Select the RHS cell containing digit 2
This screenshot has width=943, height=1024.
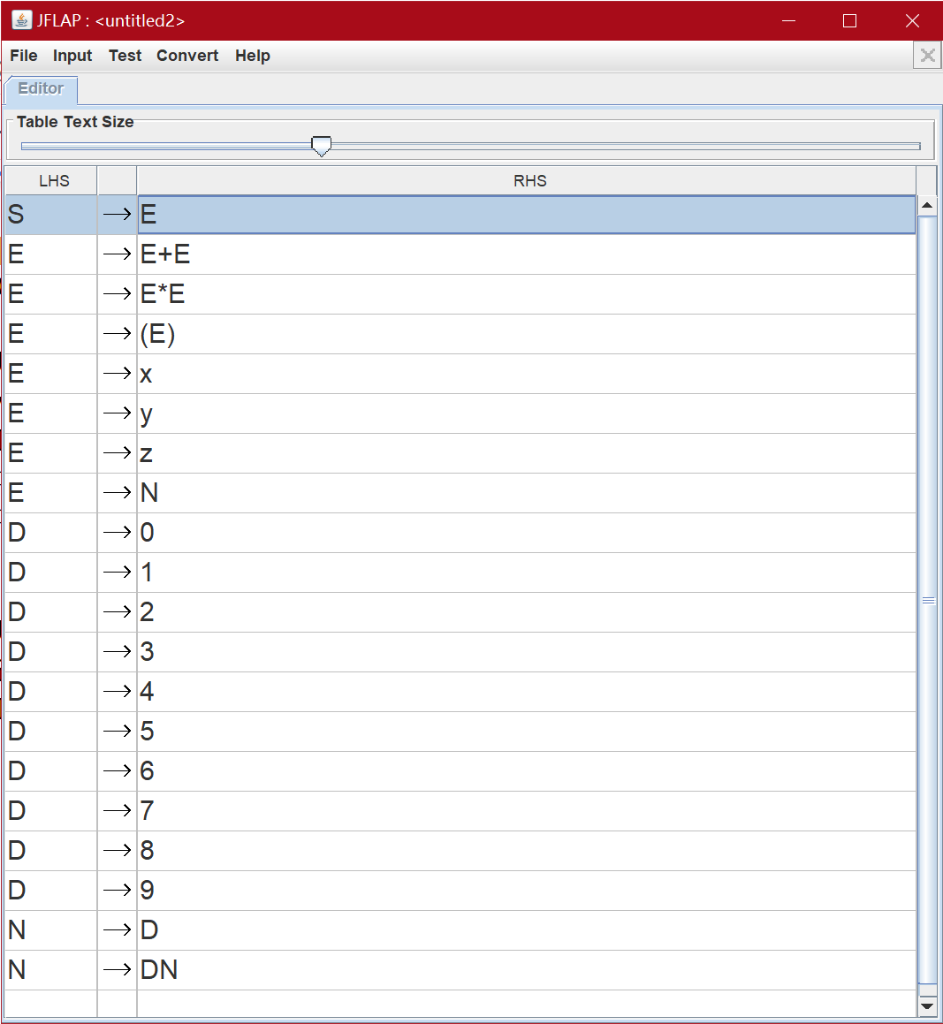point(526,613)
